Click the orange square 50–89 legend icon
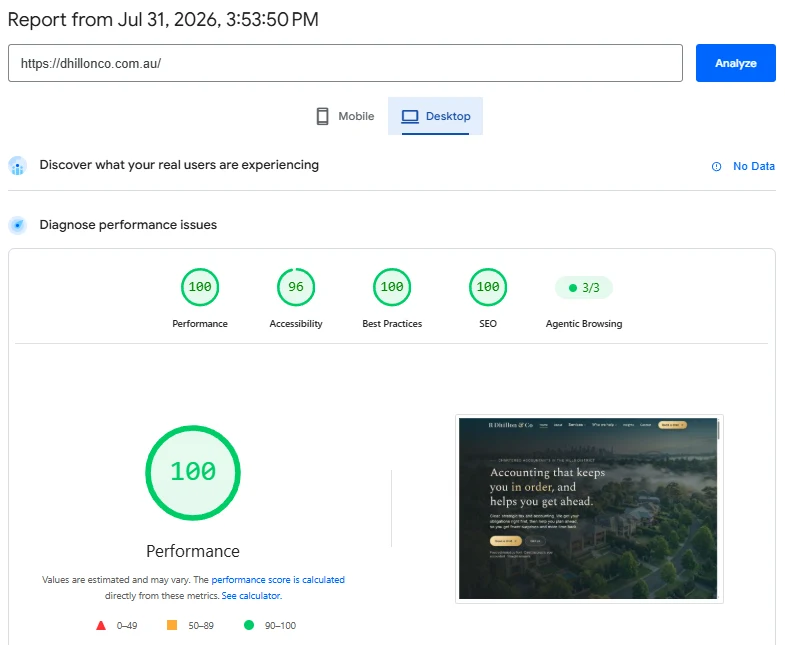785x645 pixels. tap(172, 625)
